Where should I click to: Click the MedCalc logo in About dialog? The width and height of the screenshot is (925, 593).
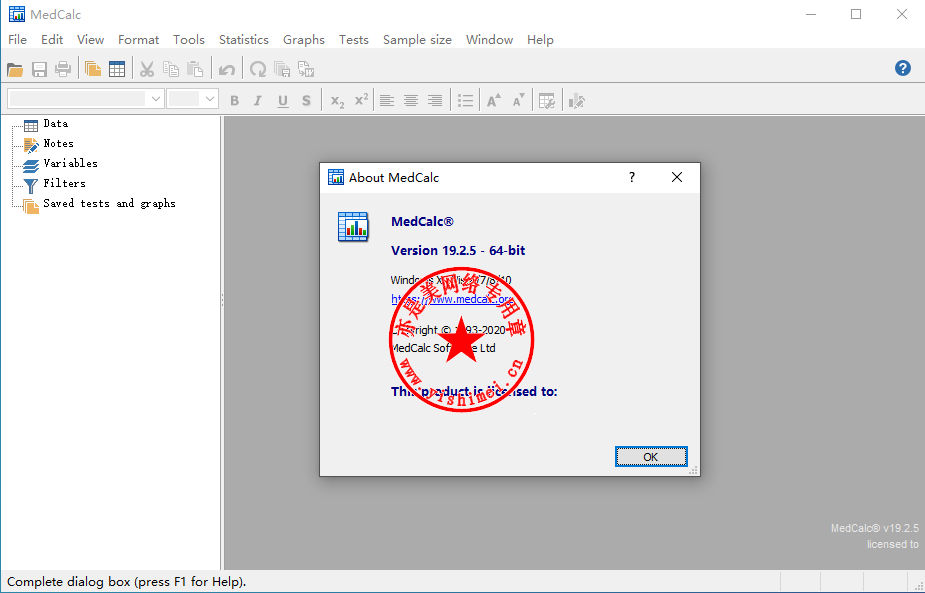click(353, 227)
